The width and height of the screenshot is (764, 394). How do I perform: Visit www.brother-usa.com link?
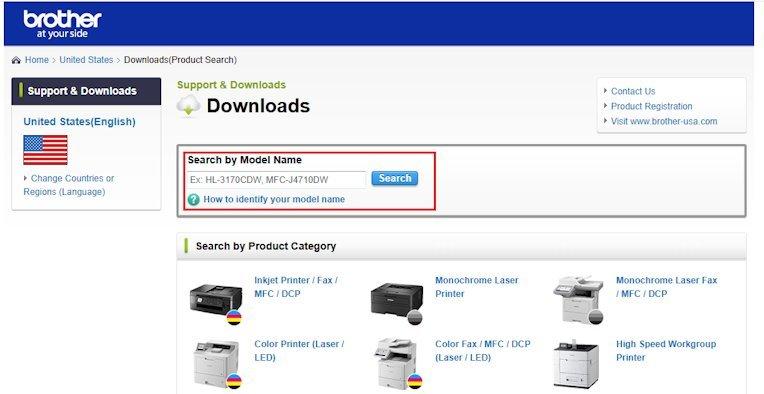(x=664, y=121)
